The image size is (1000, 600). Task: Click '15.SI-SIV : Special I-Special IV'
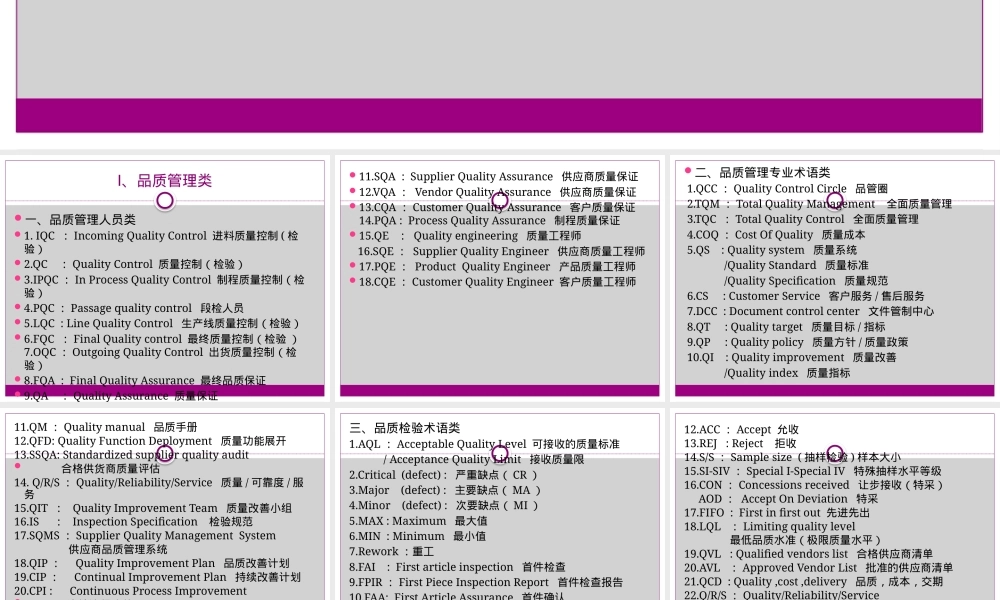click(x=764, y=472)
